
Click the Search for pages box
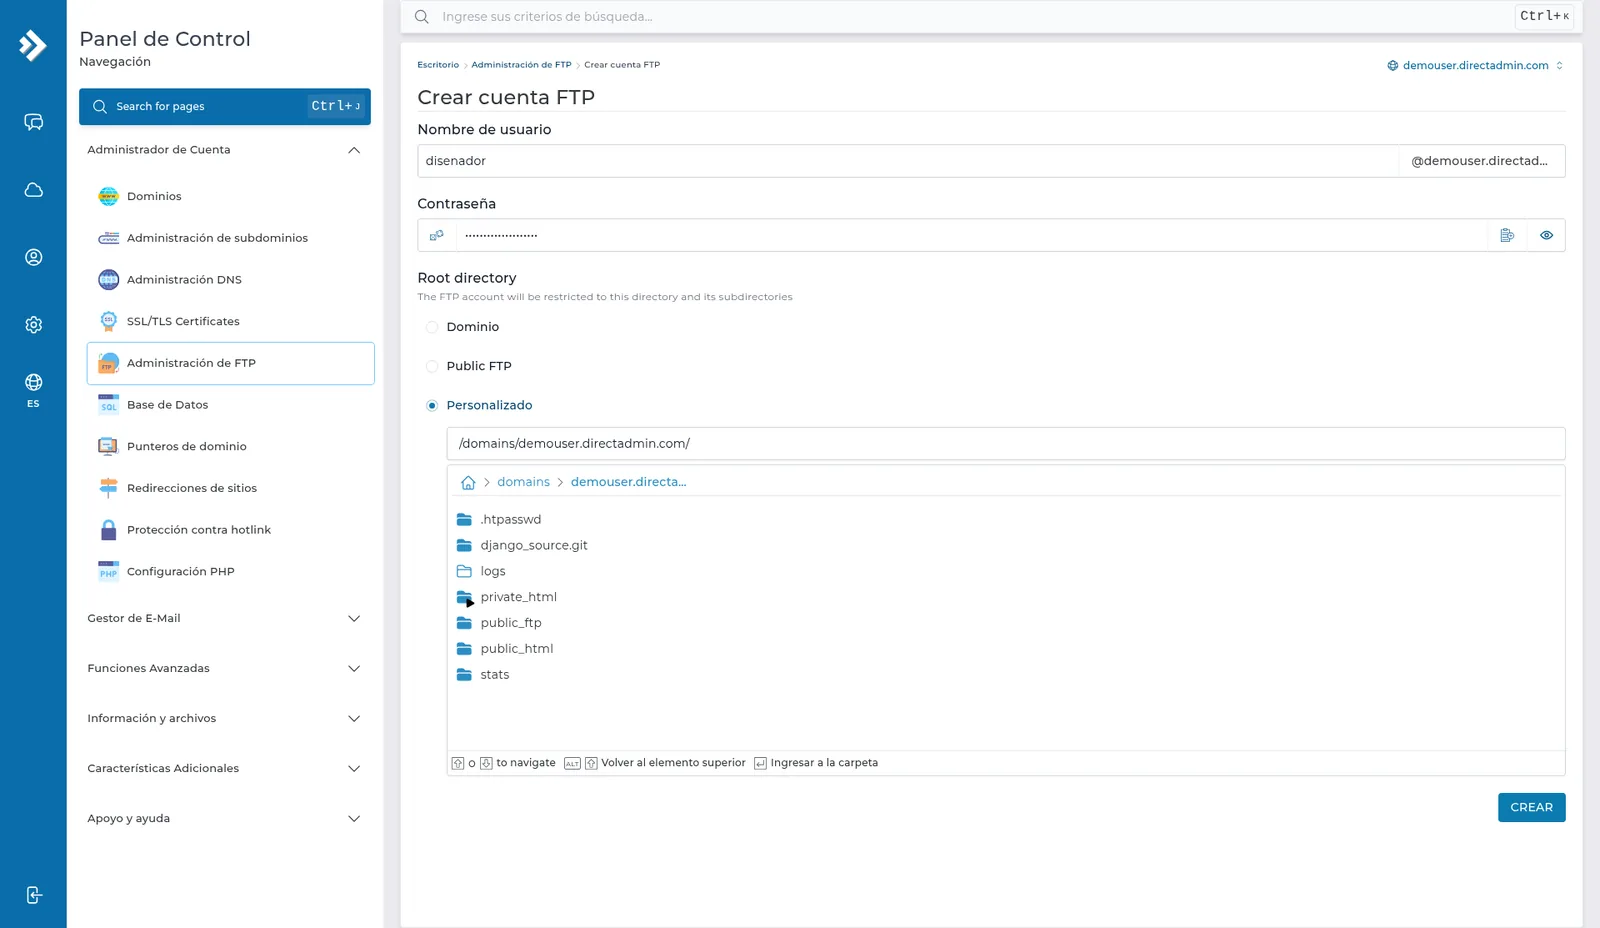coord(225,106)
